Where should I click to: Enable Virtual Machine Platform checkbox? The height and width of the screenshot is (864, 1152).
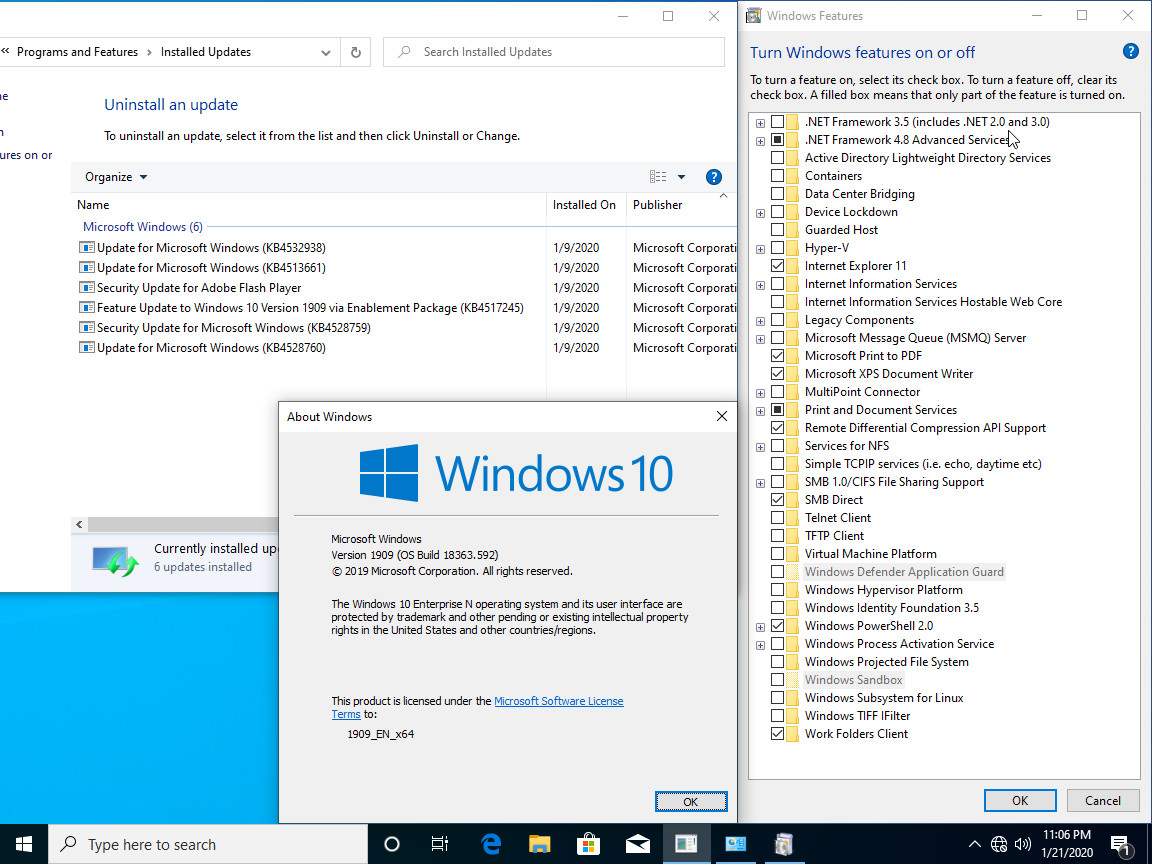(x=777, y=554)
